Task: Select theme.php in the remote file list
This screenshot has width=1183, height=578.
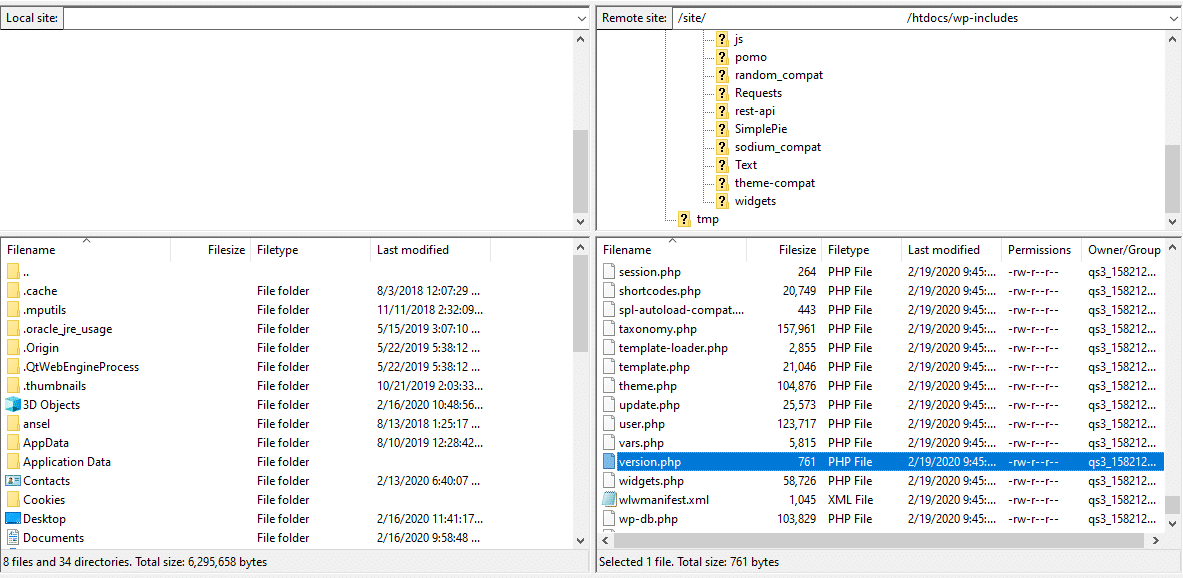Action: (649, 385)
